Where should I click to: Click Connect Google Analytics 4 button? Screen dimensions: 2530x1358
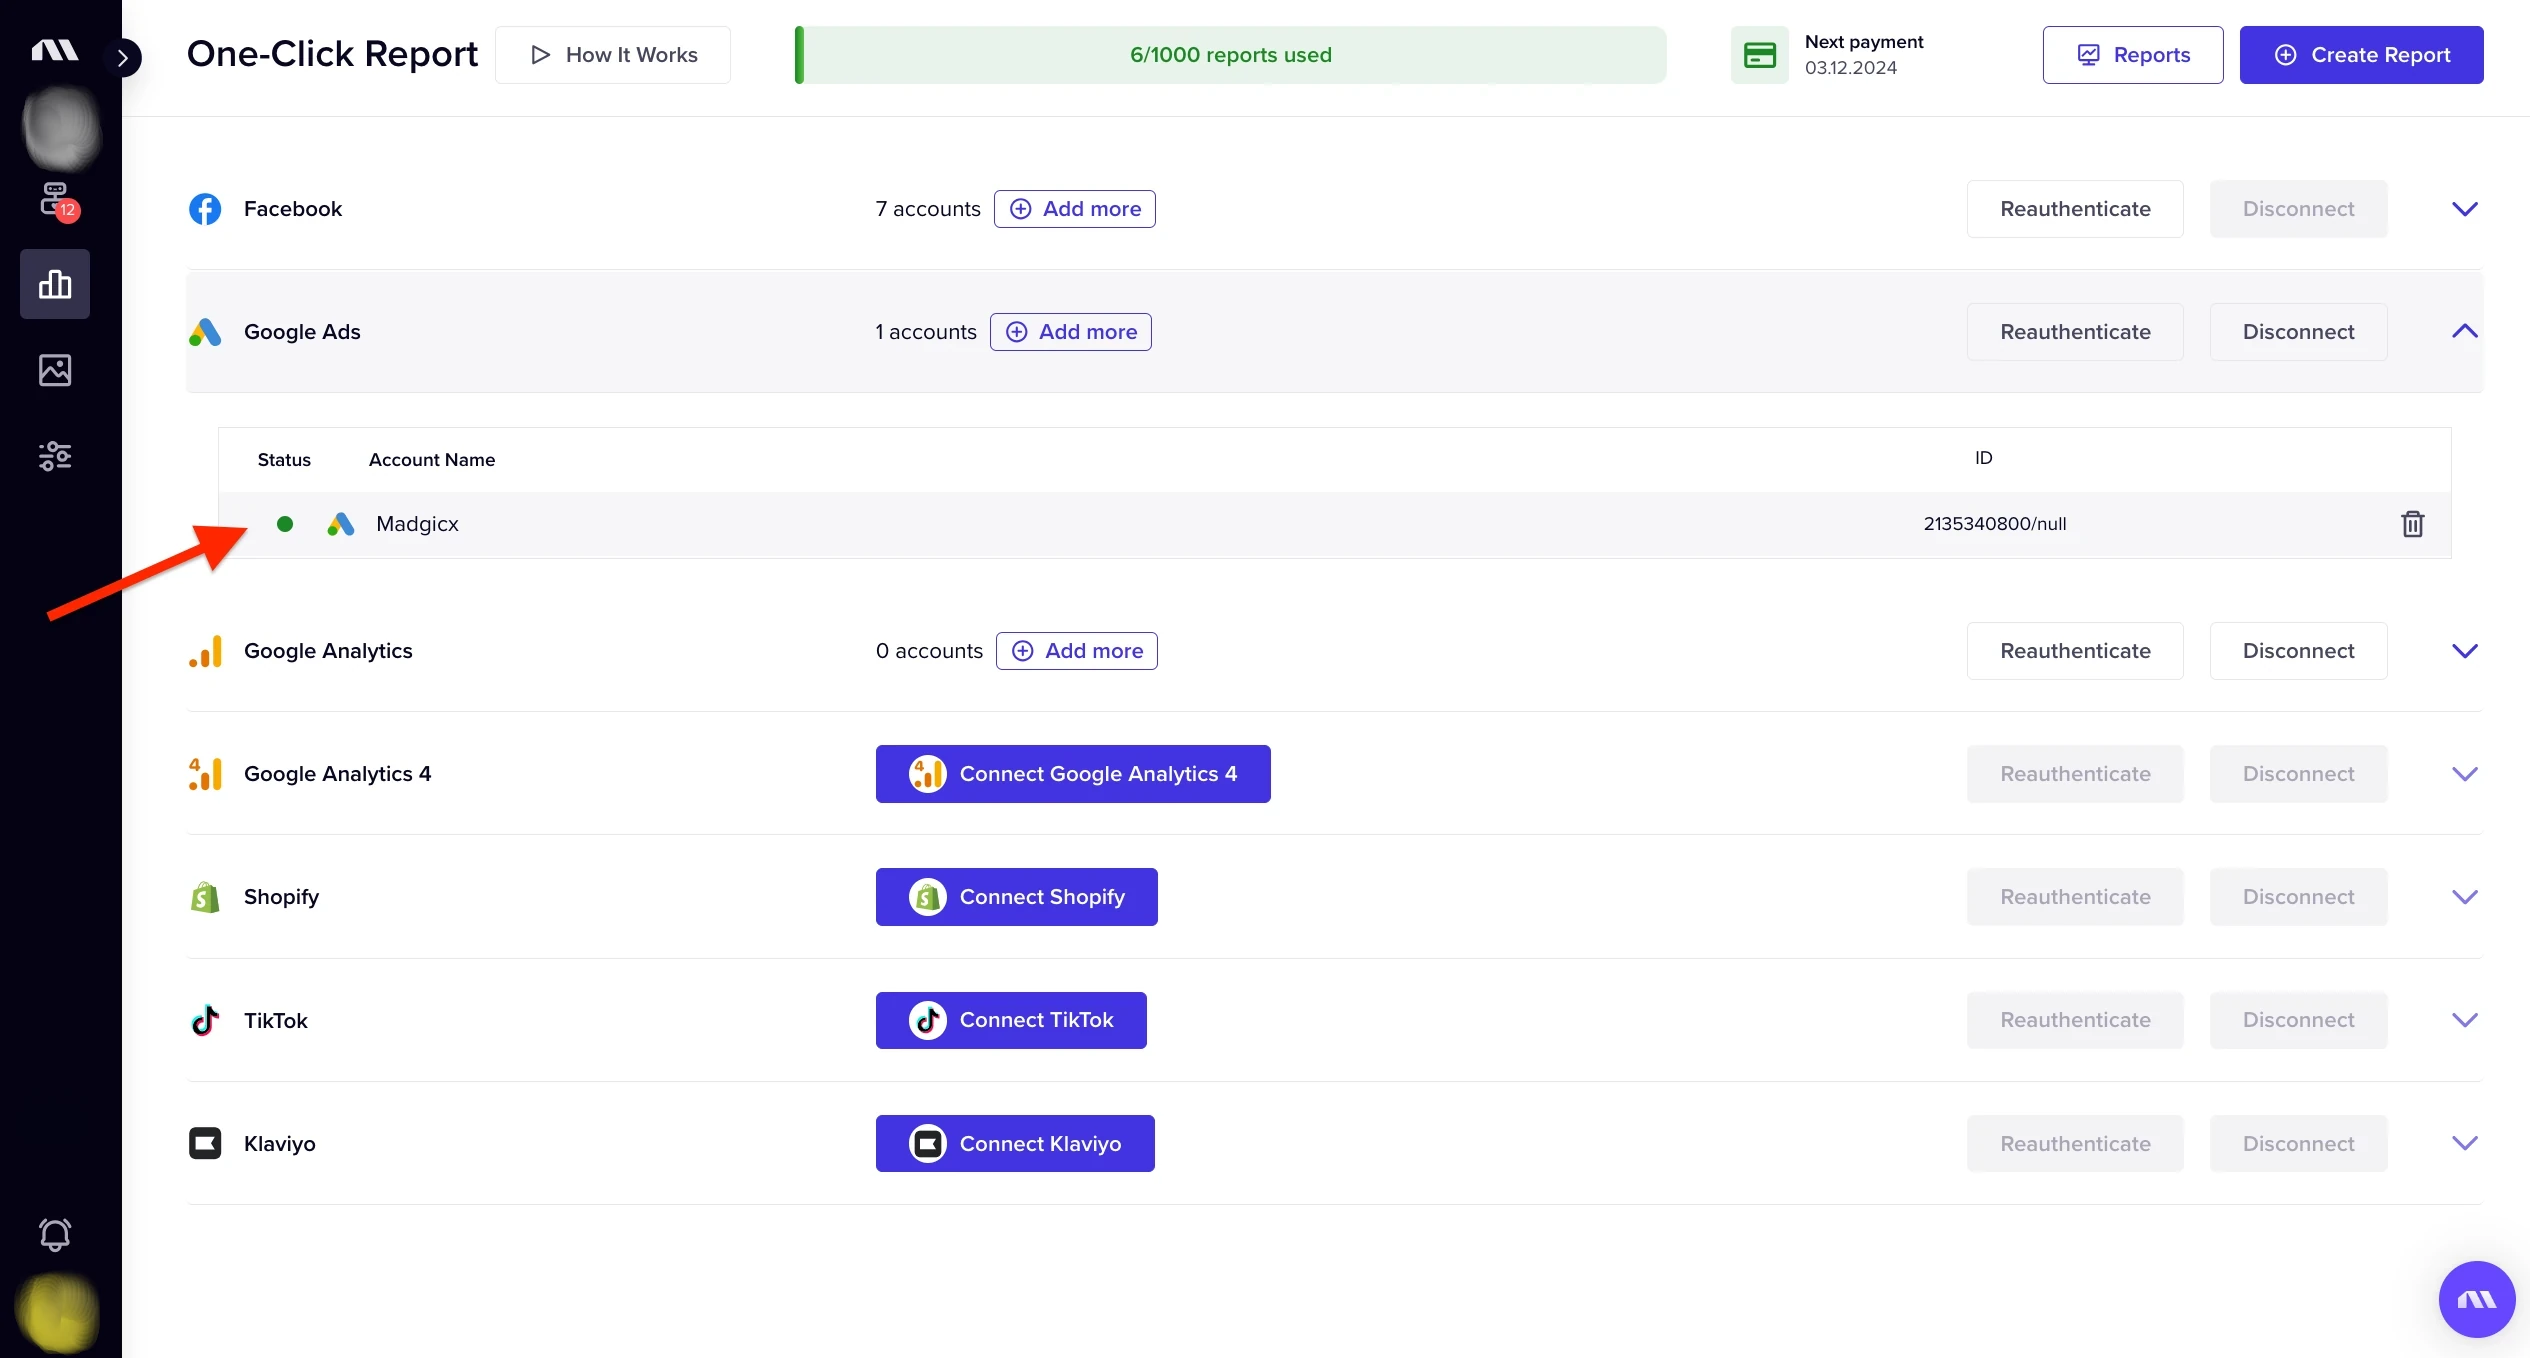point(1073,774)
